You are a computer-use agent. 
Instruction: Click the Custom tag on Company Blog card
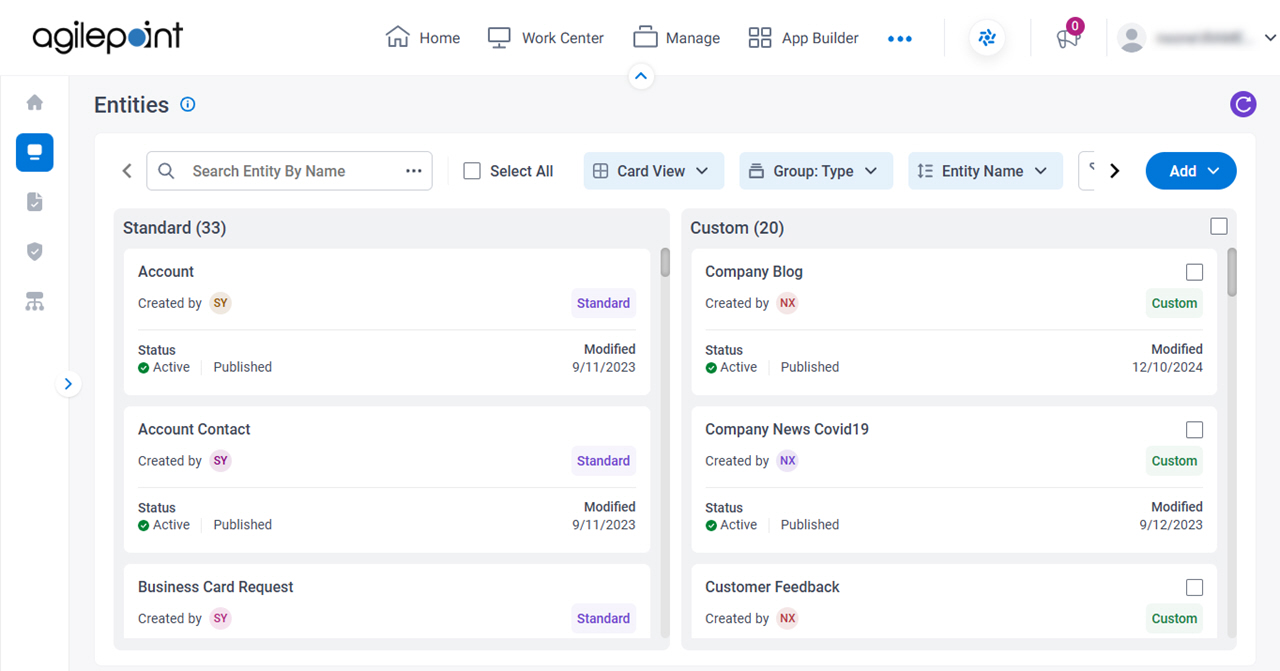1174,303
